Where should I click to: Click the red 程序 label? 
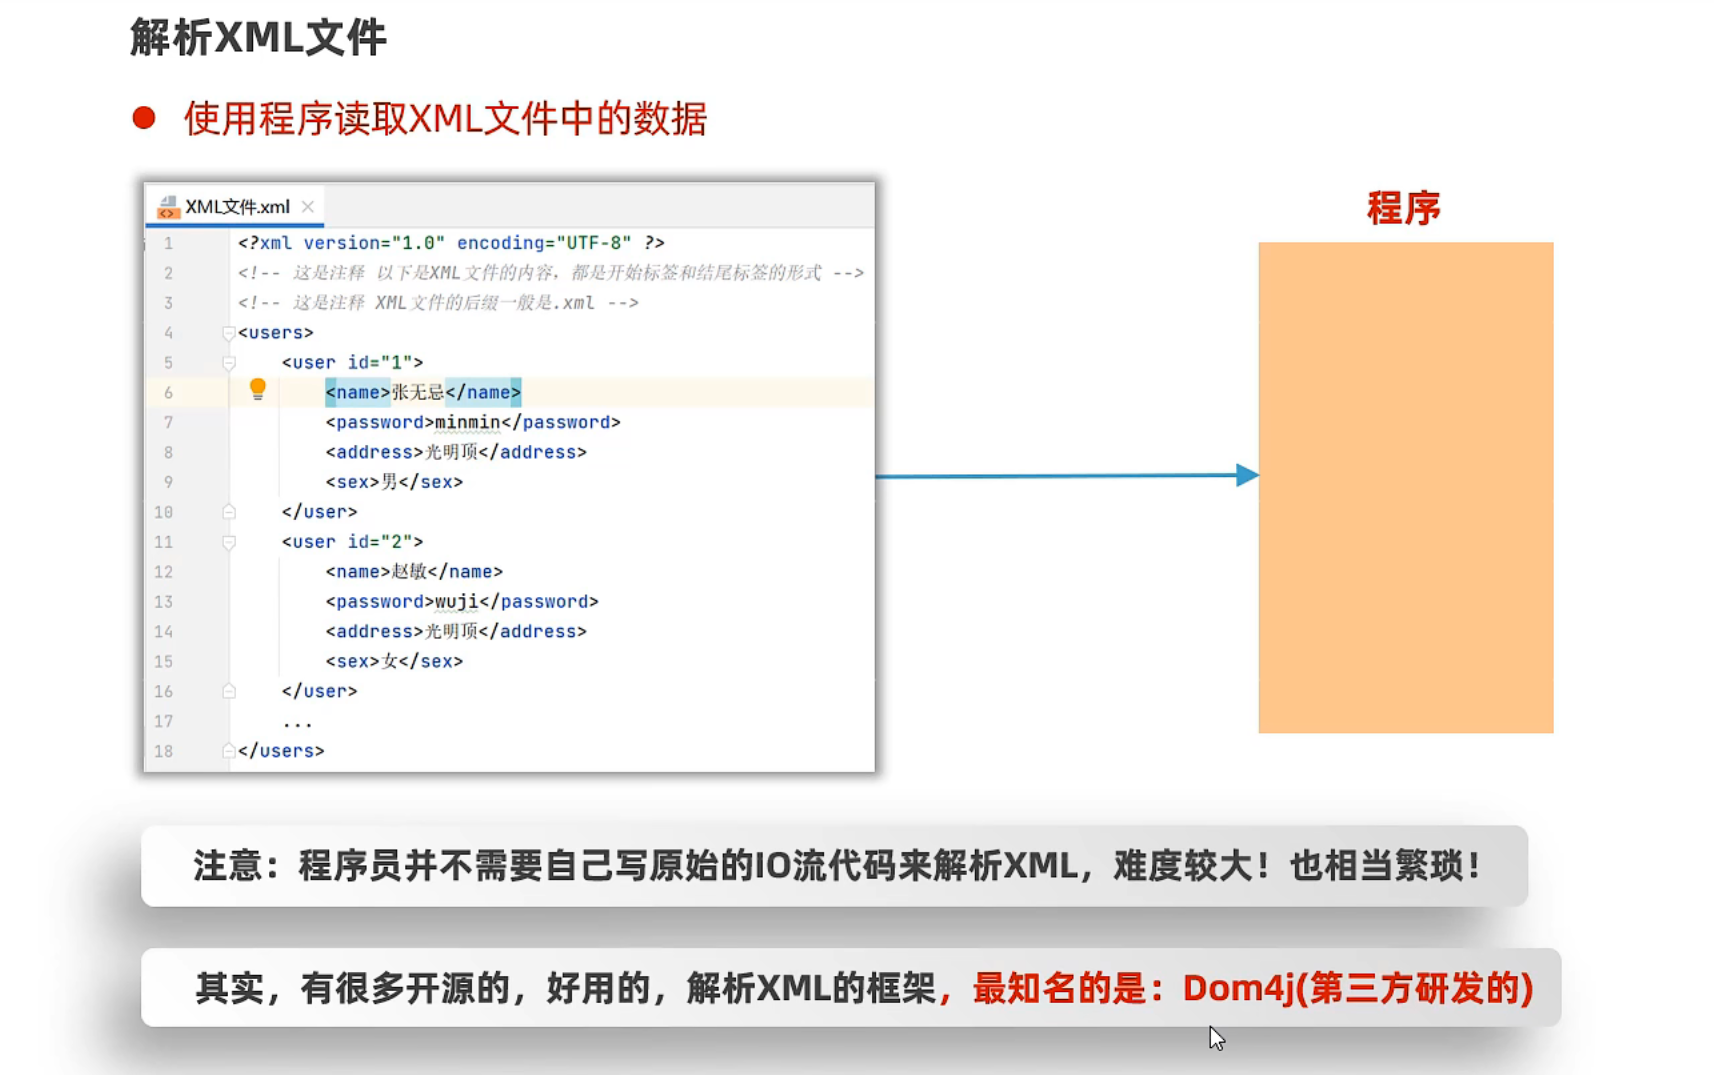click(x=1403, y=208)
